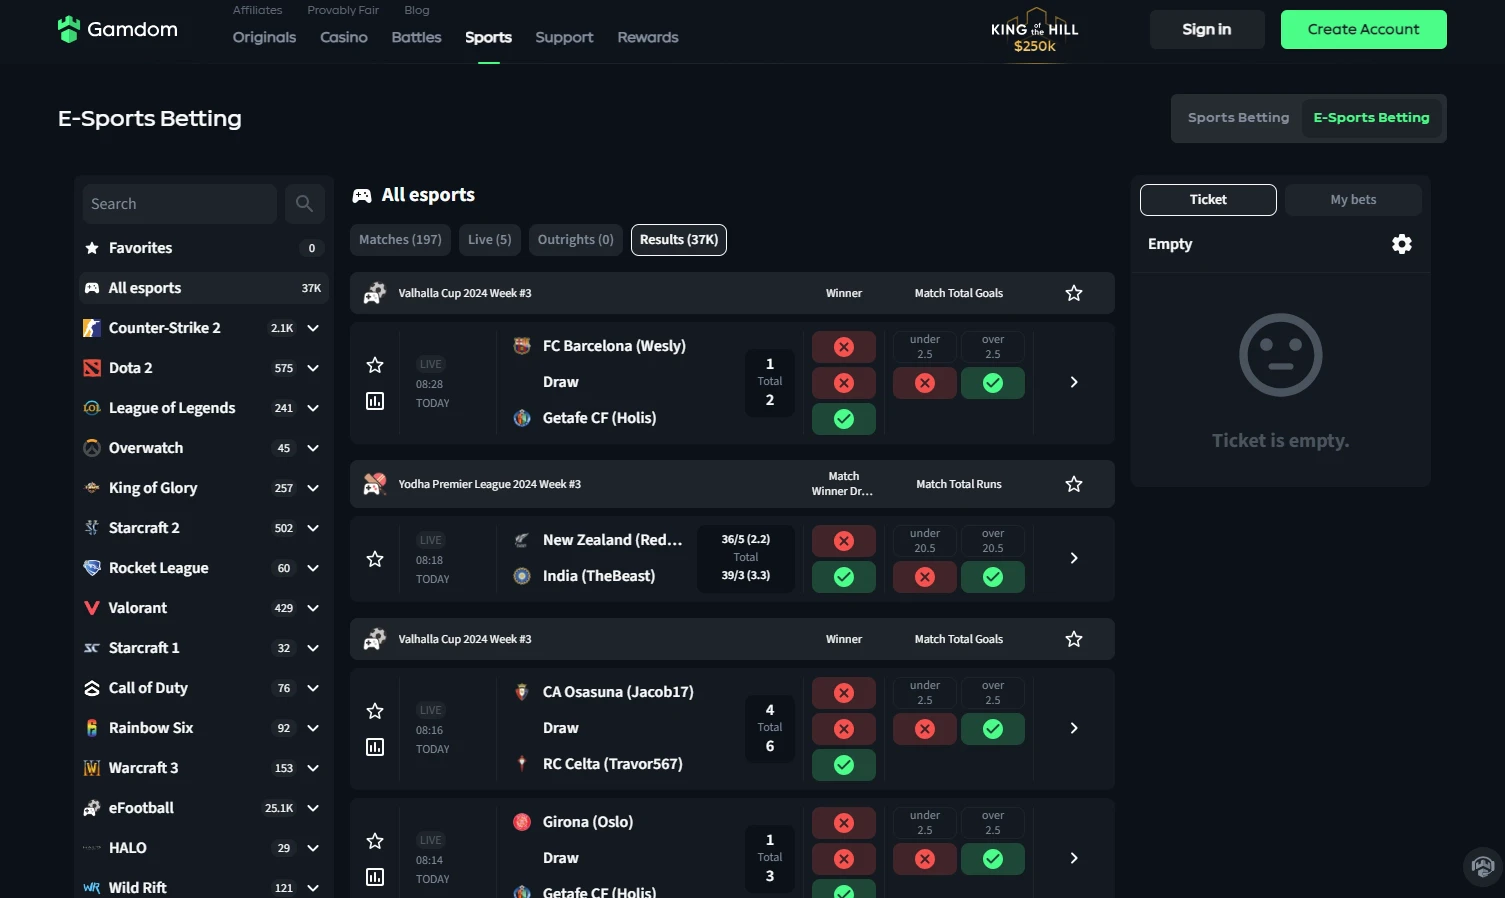Expand the HALO category chevron
The image size is (1505, 898).
313,848
